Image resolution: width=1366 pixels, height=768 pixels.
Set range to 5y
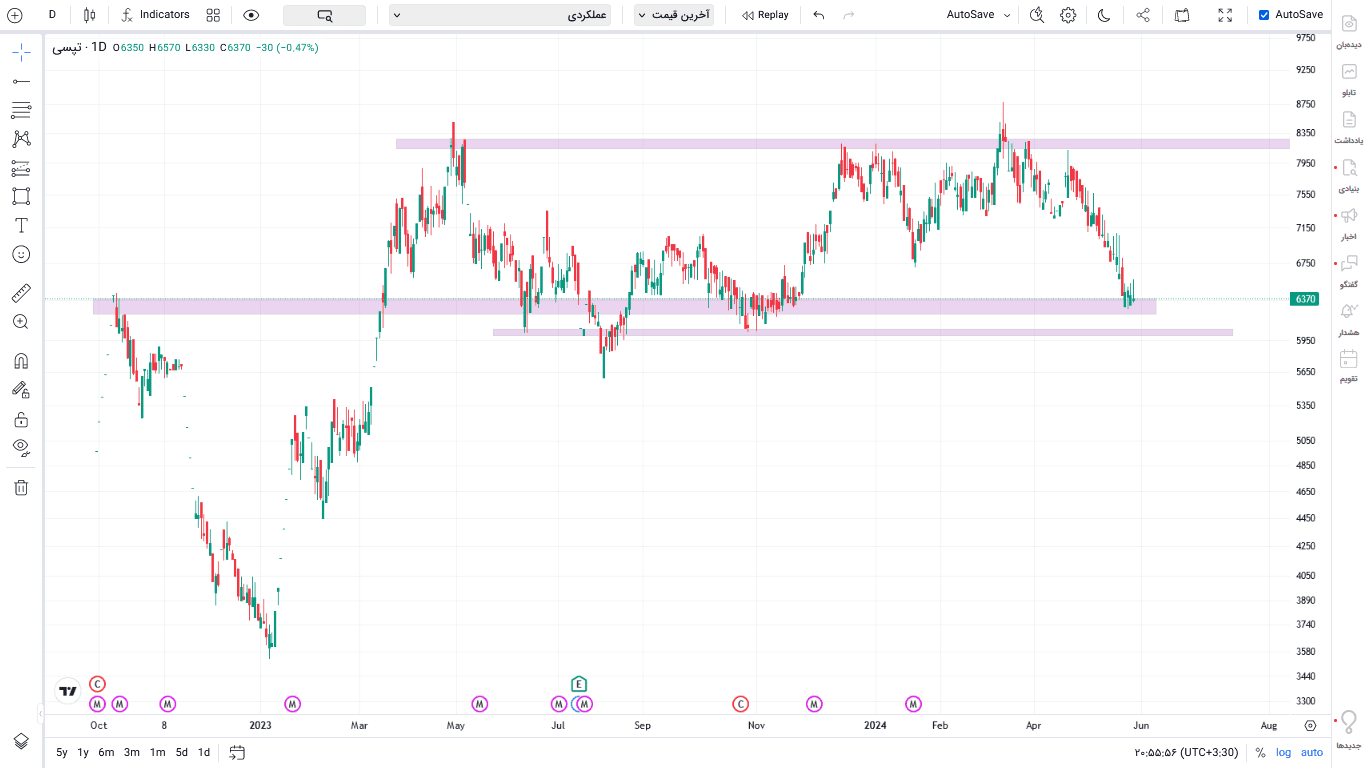tap(62, 752)
